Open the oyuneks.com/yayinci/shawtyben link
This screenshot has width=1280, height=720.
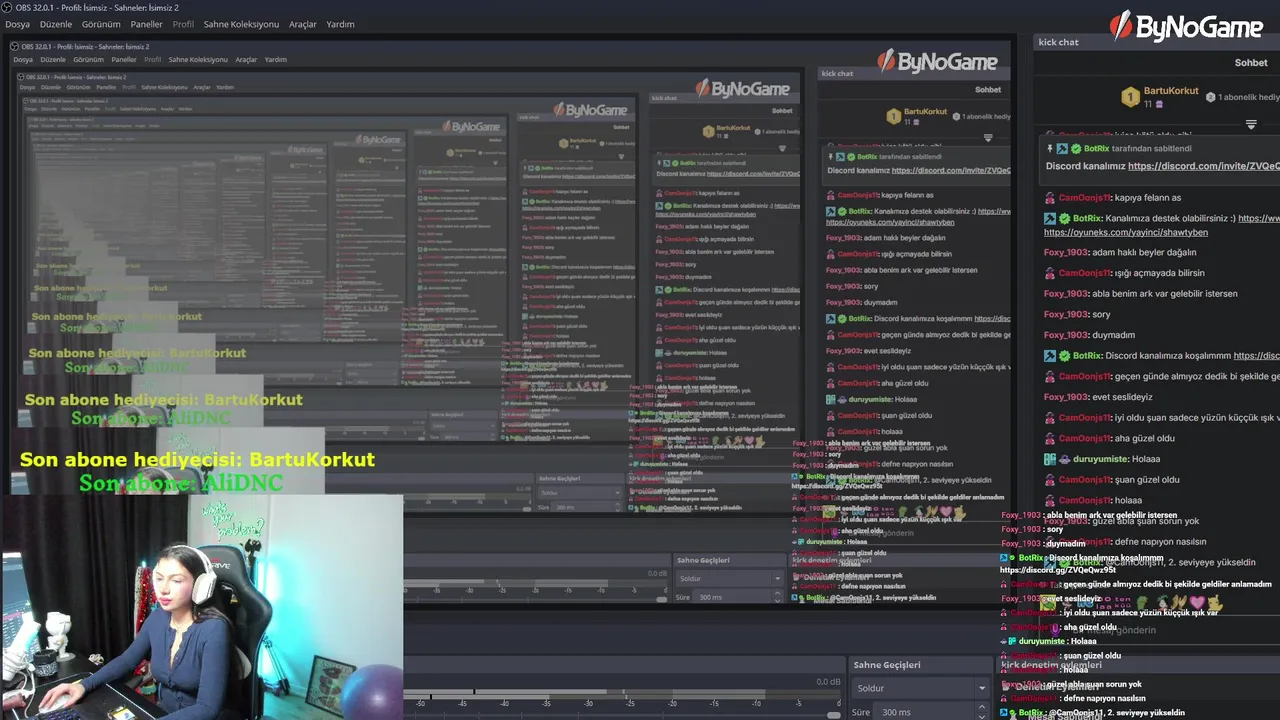coord(1126,232)
